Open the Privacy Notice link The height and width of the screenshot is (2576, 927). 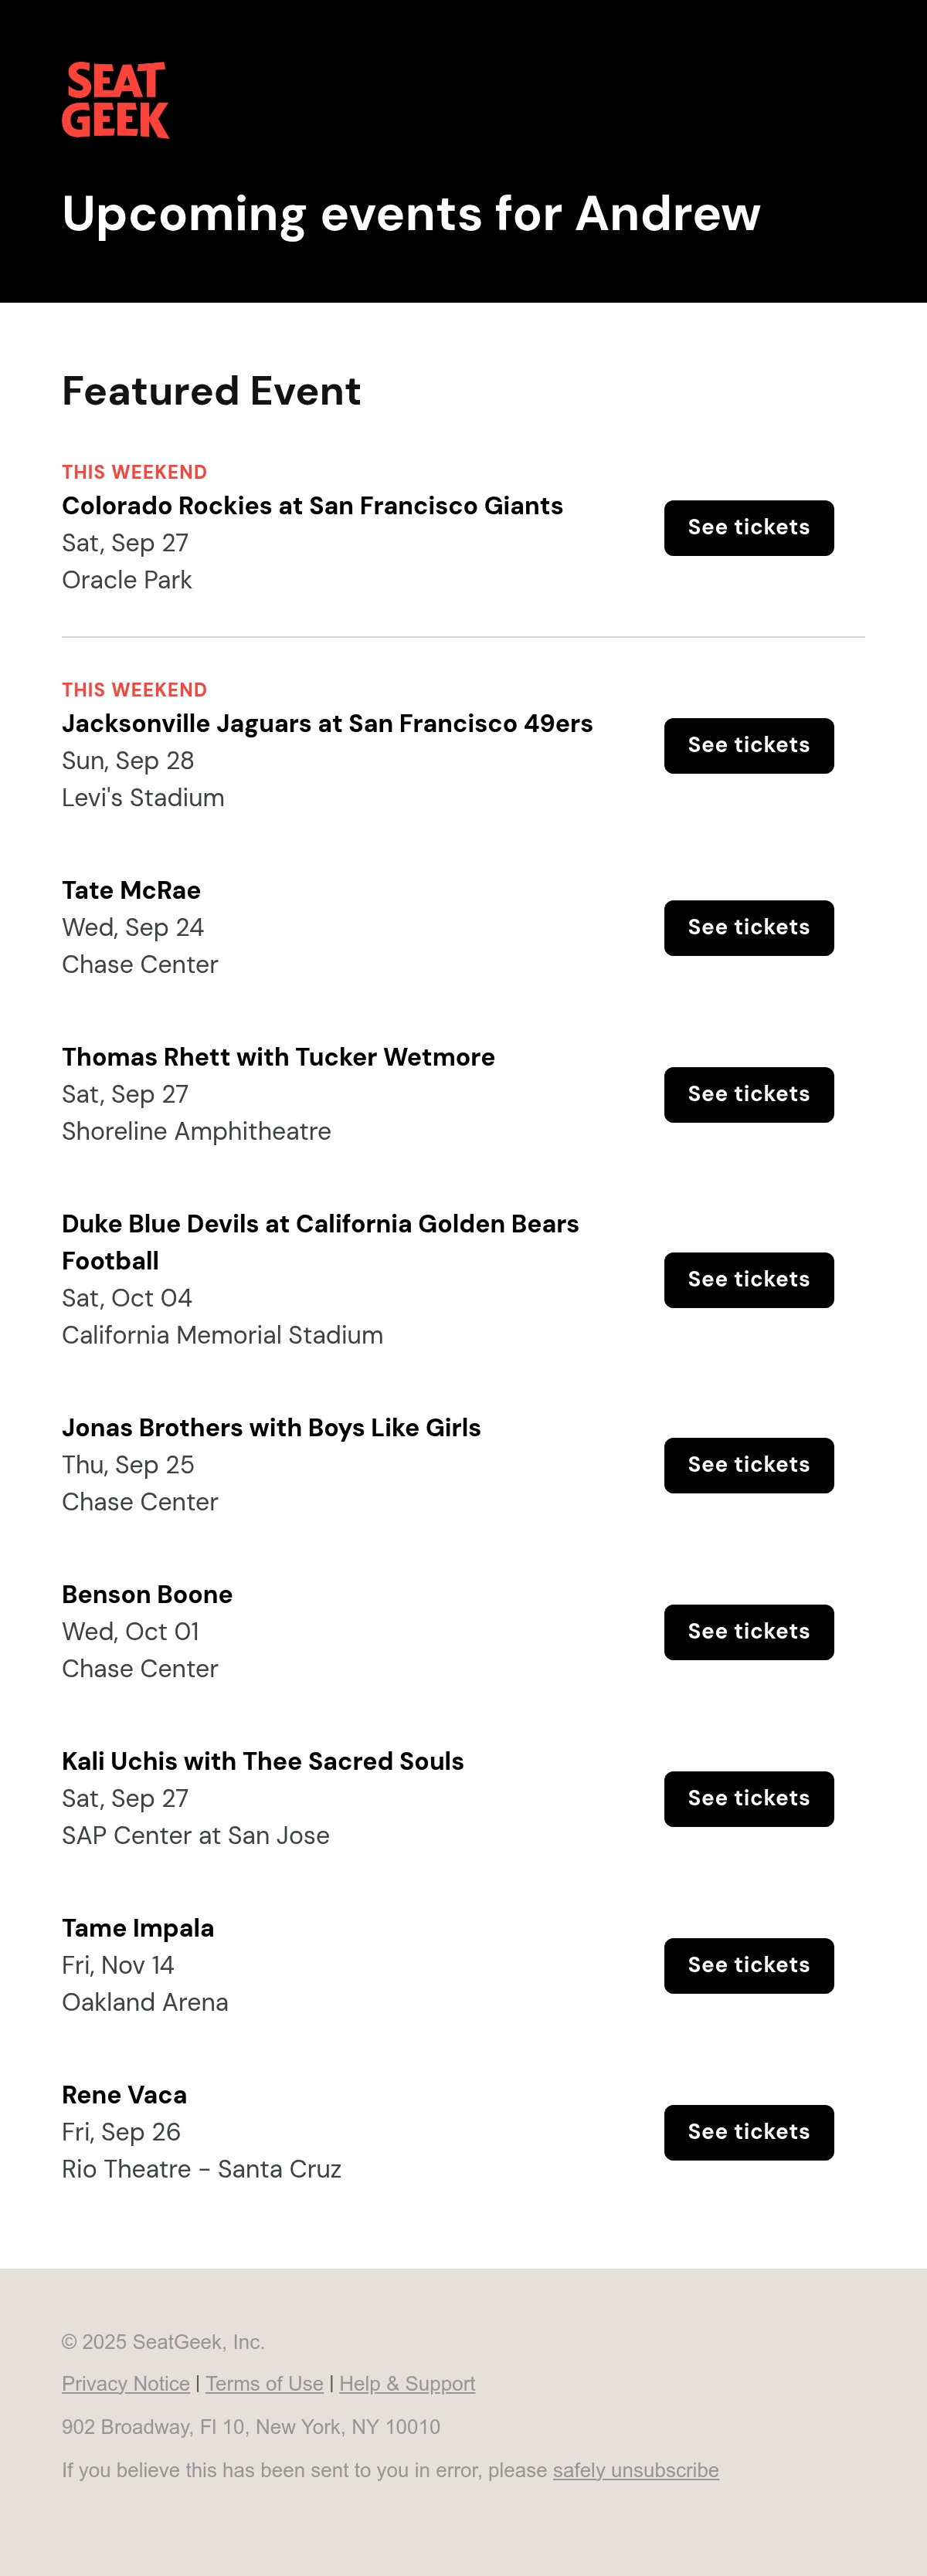point(126,2384)
